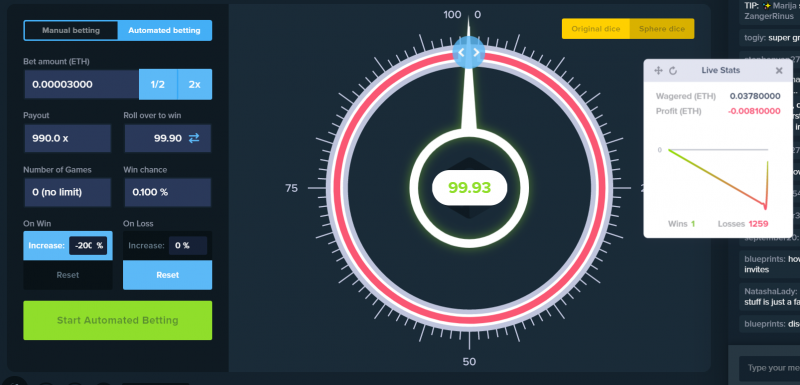The image size is (800, 385).
Task: Edit the Number of Games field
Action: click(67, 192)
